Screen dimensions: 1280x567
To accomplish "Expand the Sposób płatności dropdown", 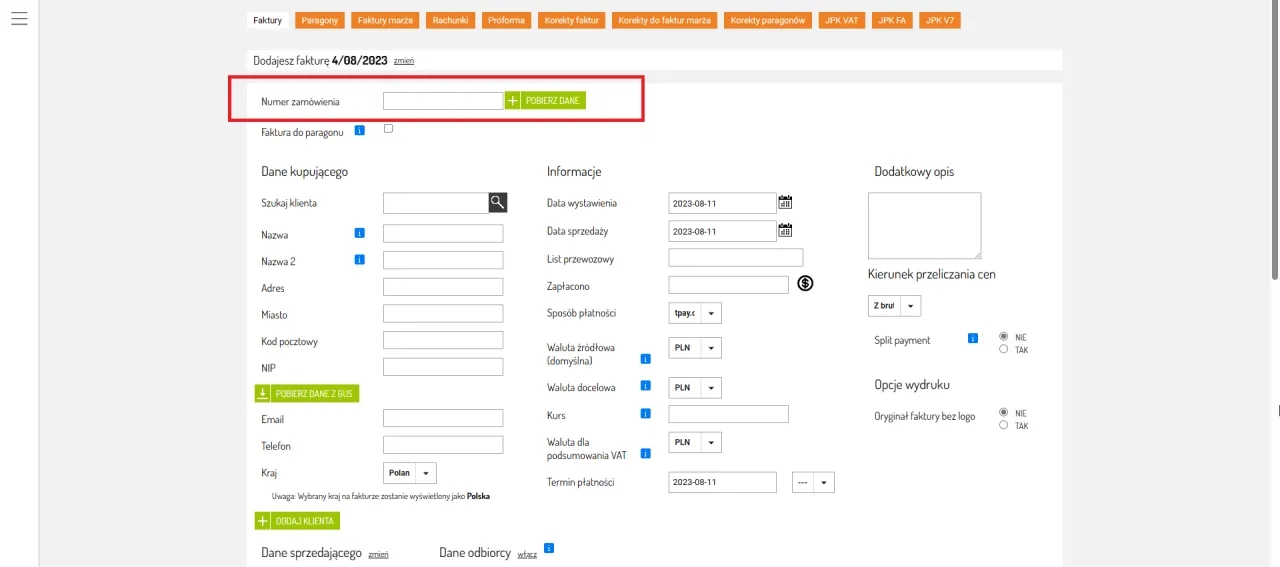I will (x=695, y=313).
